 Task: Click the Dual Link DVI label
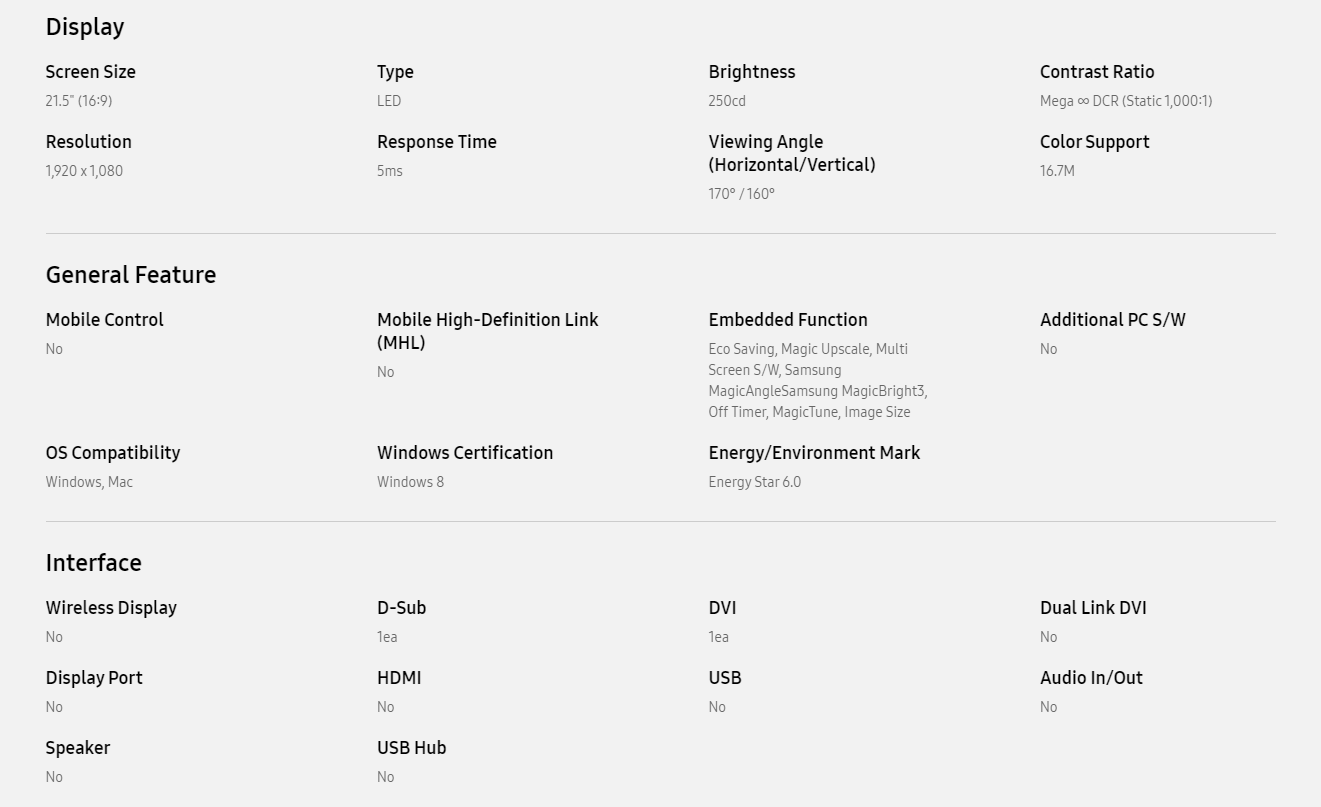pyautogui.click(x=1092, y=608)
